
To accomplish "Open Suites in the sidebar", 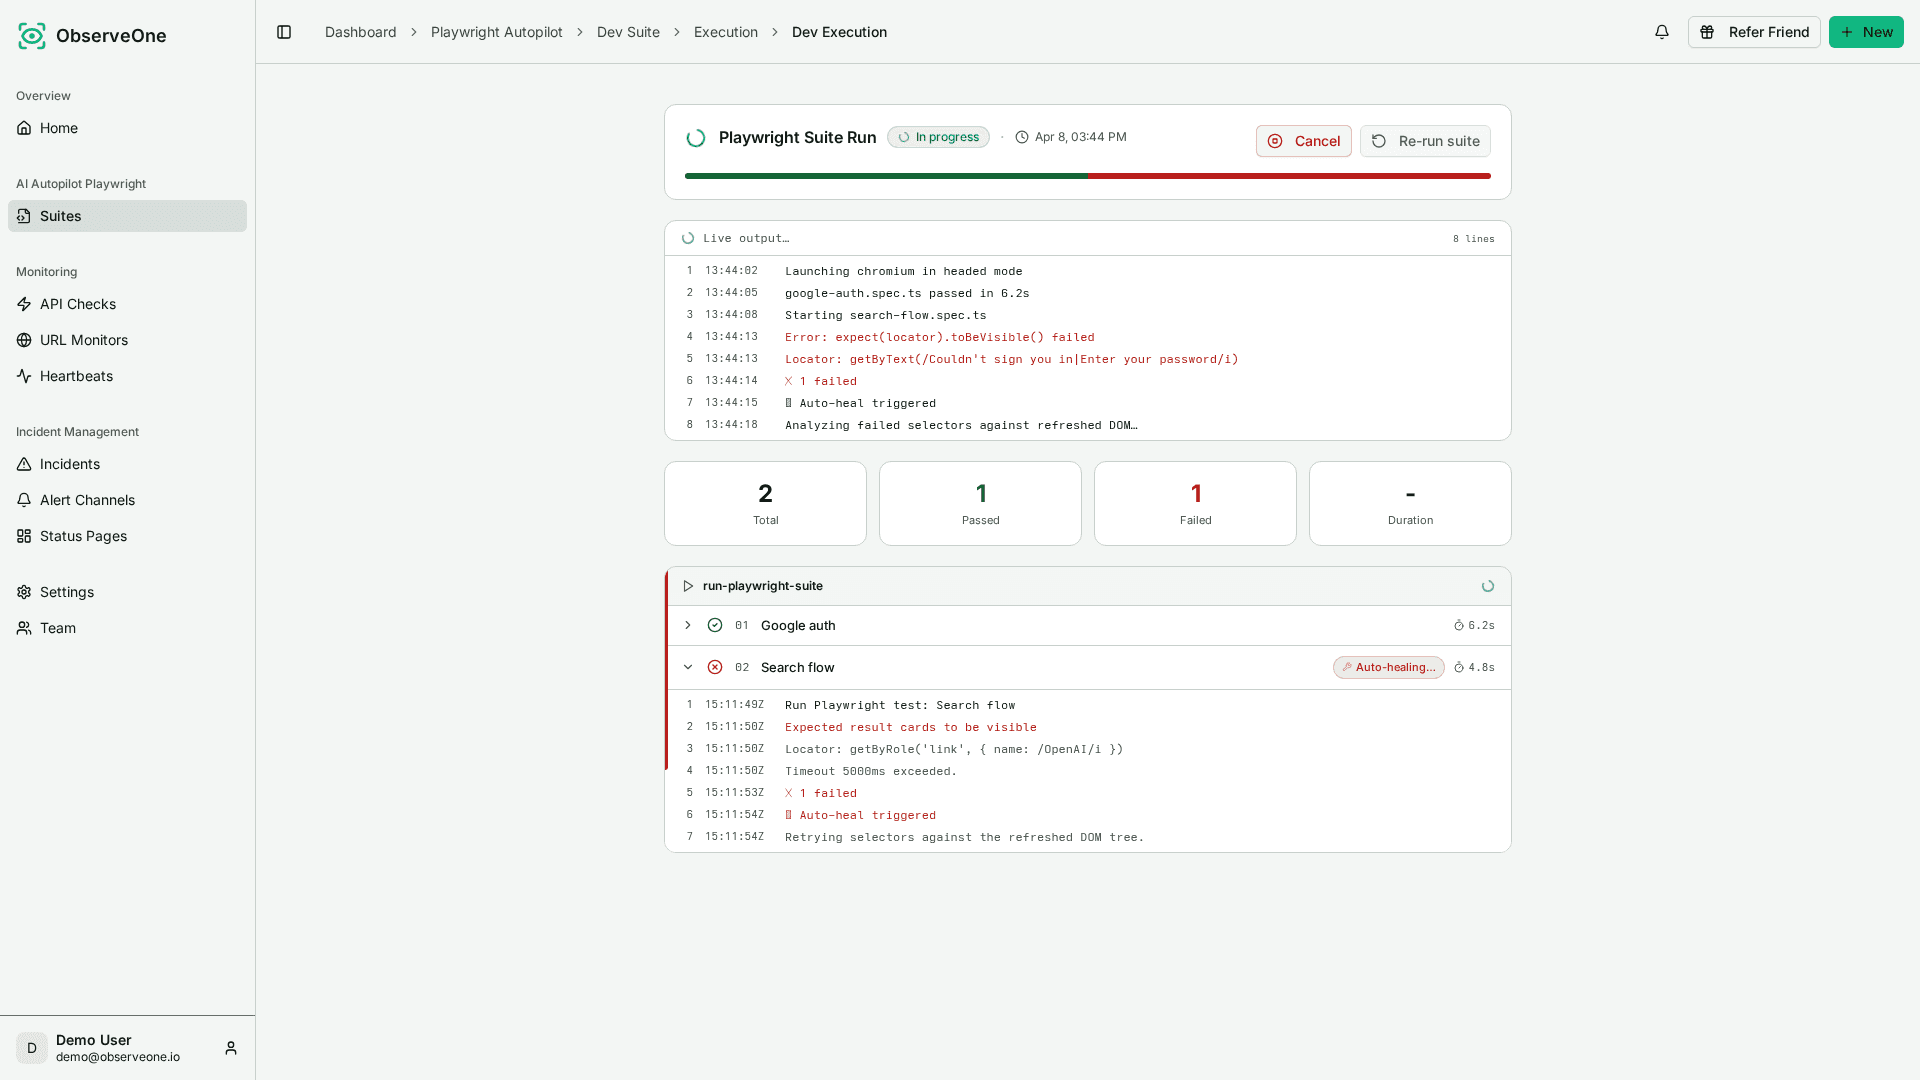I will pyautogui.click(x=127, y=216).
